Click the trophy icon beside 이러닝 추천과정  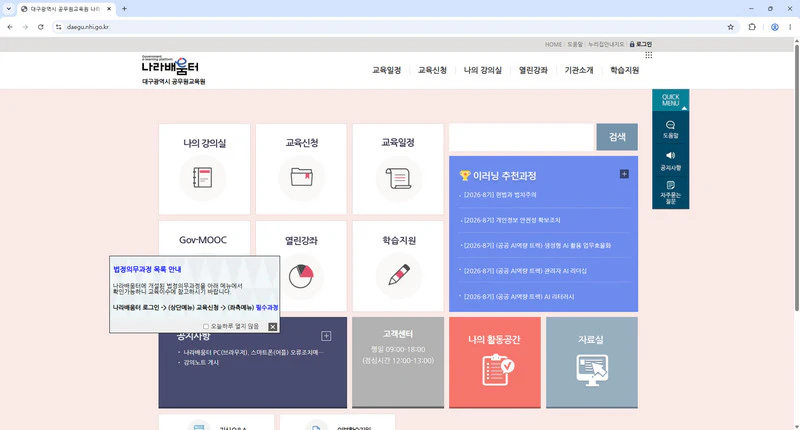coord(464,175)
